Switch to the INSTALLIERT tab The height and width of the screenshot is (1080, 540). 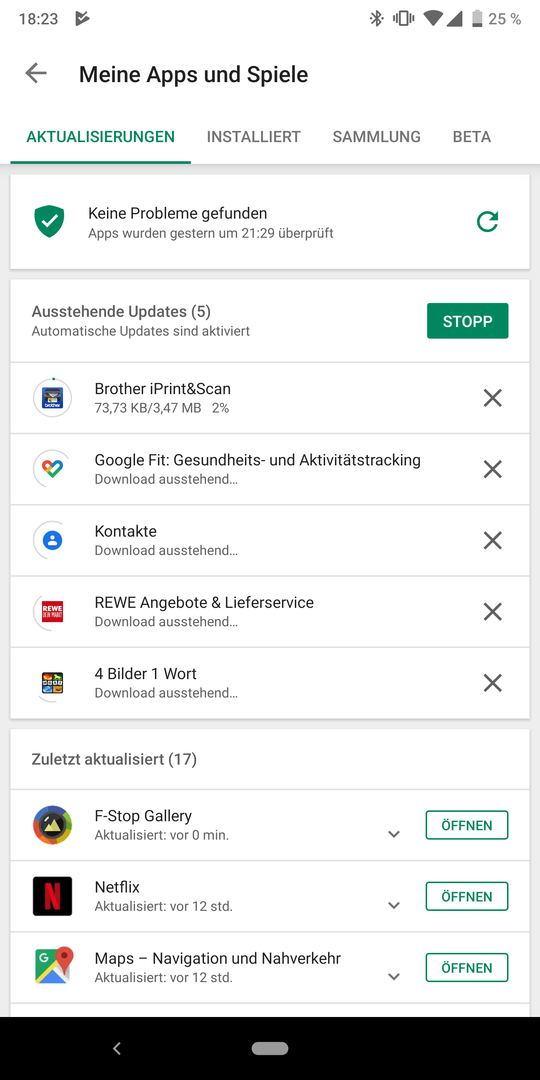point(253,136)
